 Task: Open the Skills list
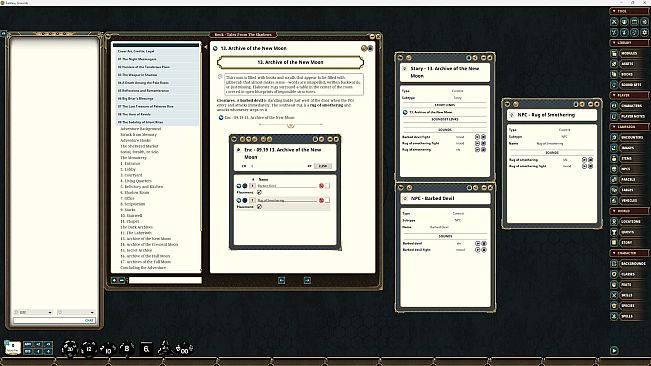tap(629, 295)
